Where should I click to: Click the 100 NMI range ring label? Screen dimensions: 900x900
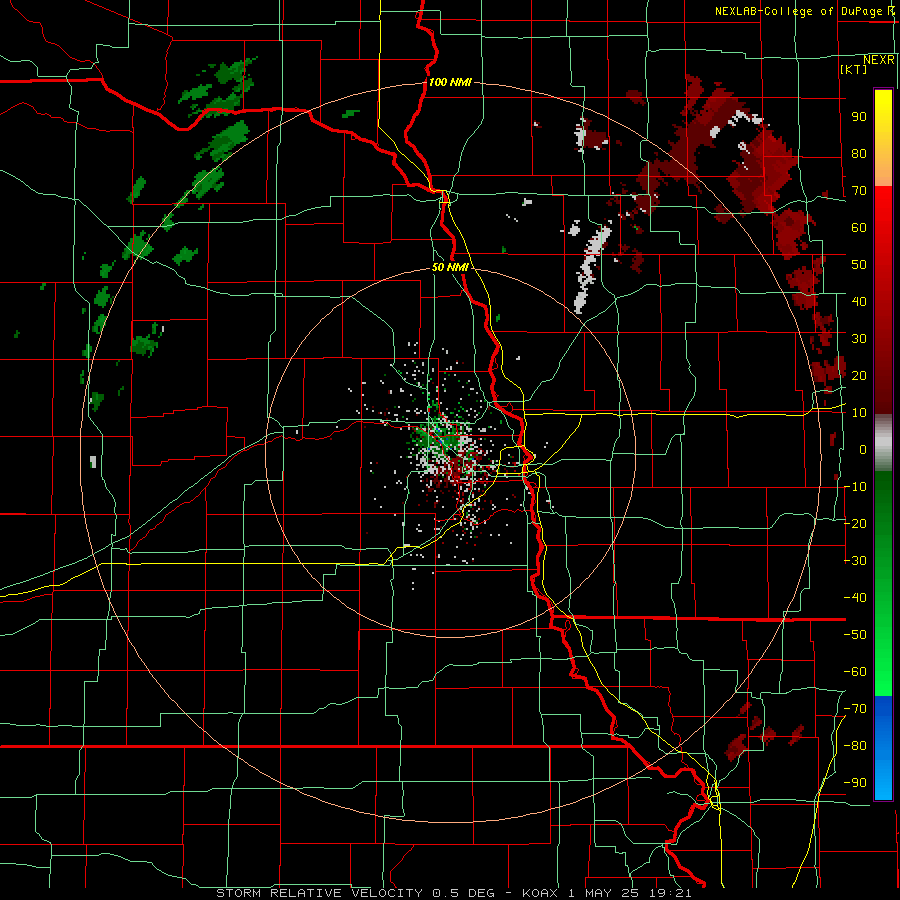pos(450,82)
